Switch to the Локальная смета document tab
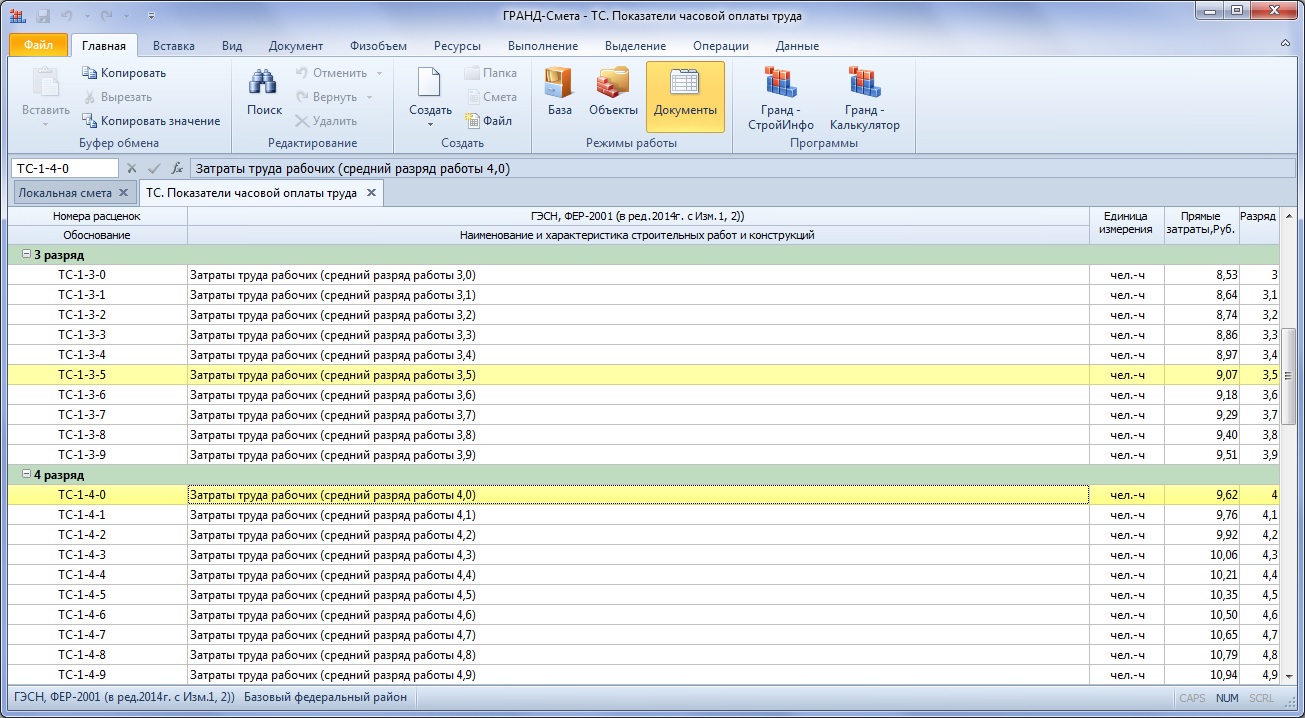 66,193
